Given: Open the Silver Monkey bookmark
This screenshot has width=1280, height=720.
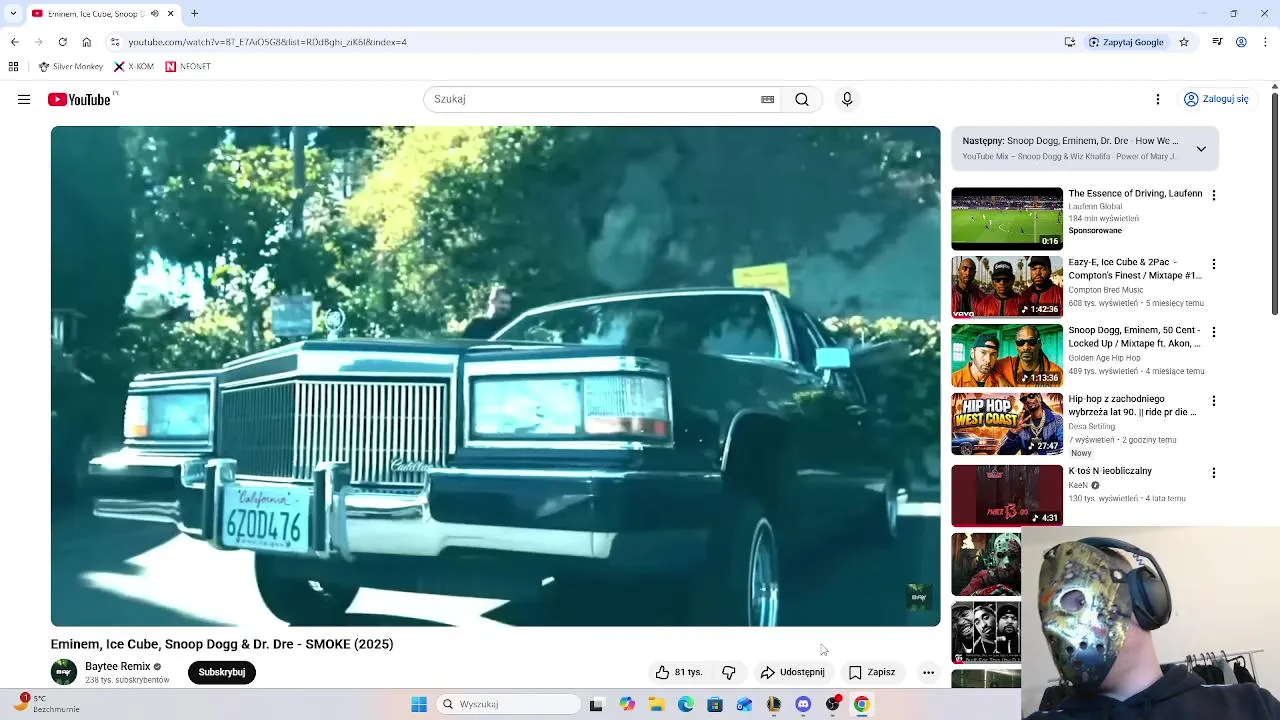Looking at the screenshot, I should [x=71, y=66].
